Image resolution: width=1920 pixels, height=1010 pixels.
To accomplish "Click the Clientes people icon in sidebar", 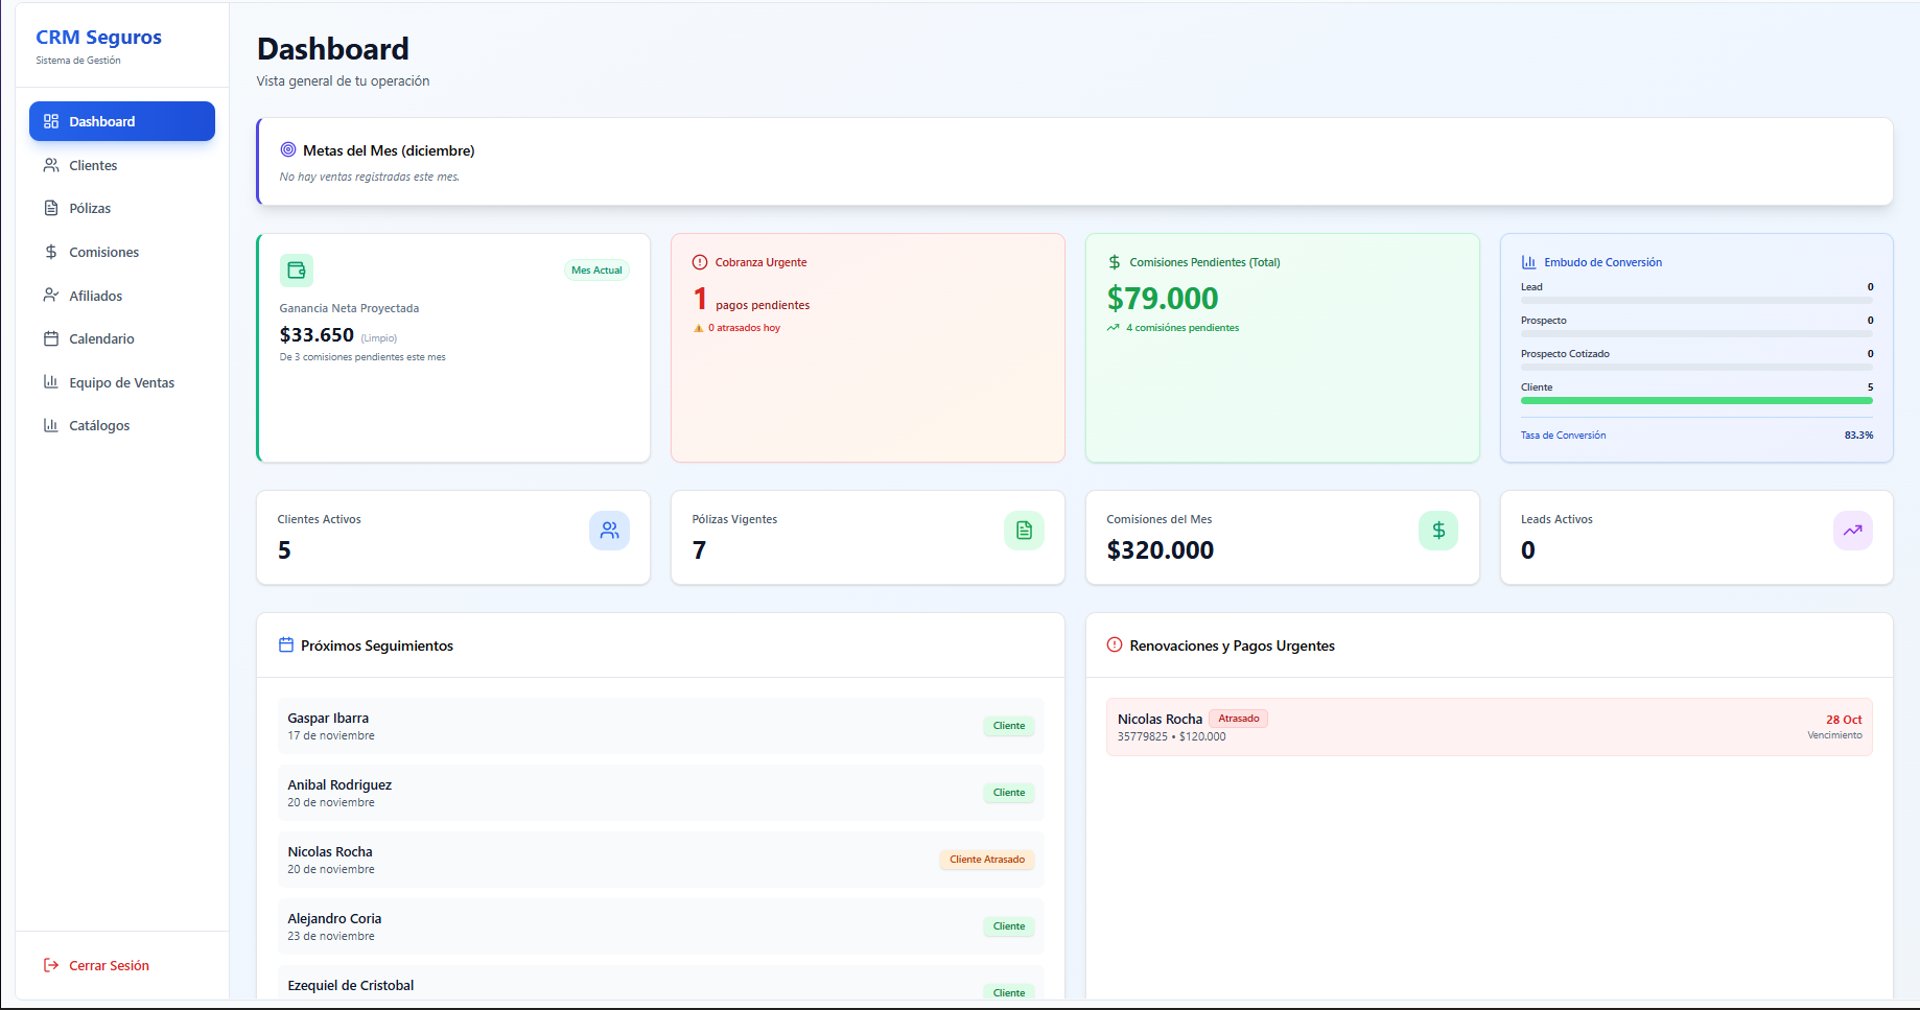I will (x=51, y=165).
